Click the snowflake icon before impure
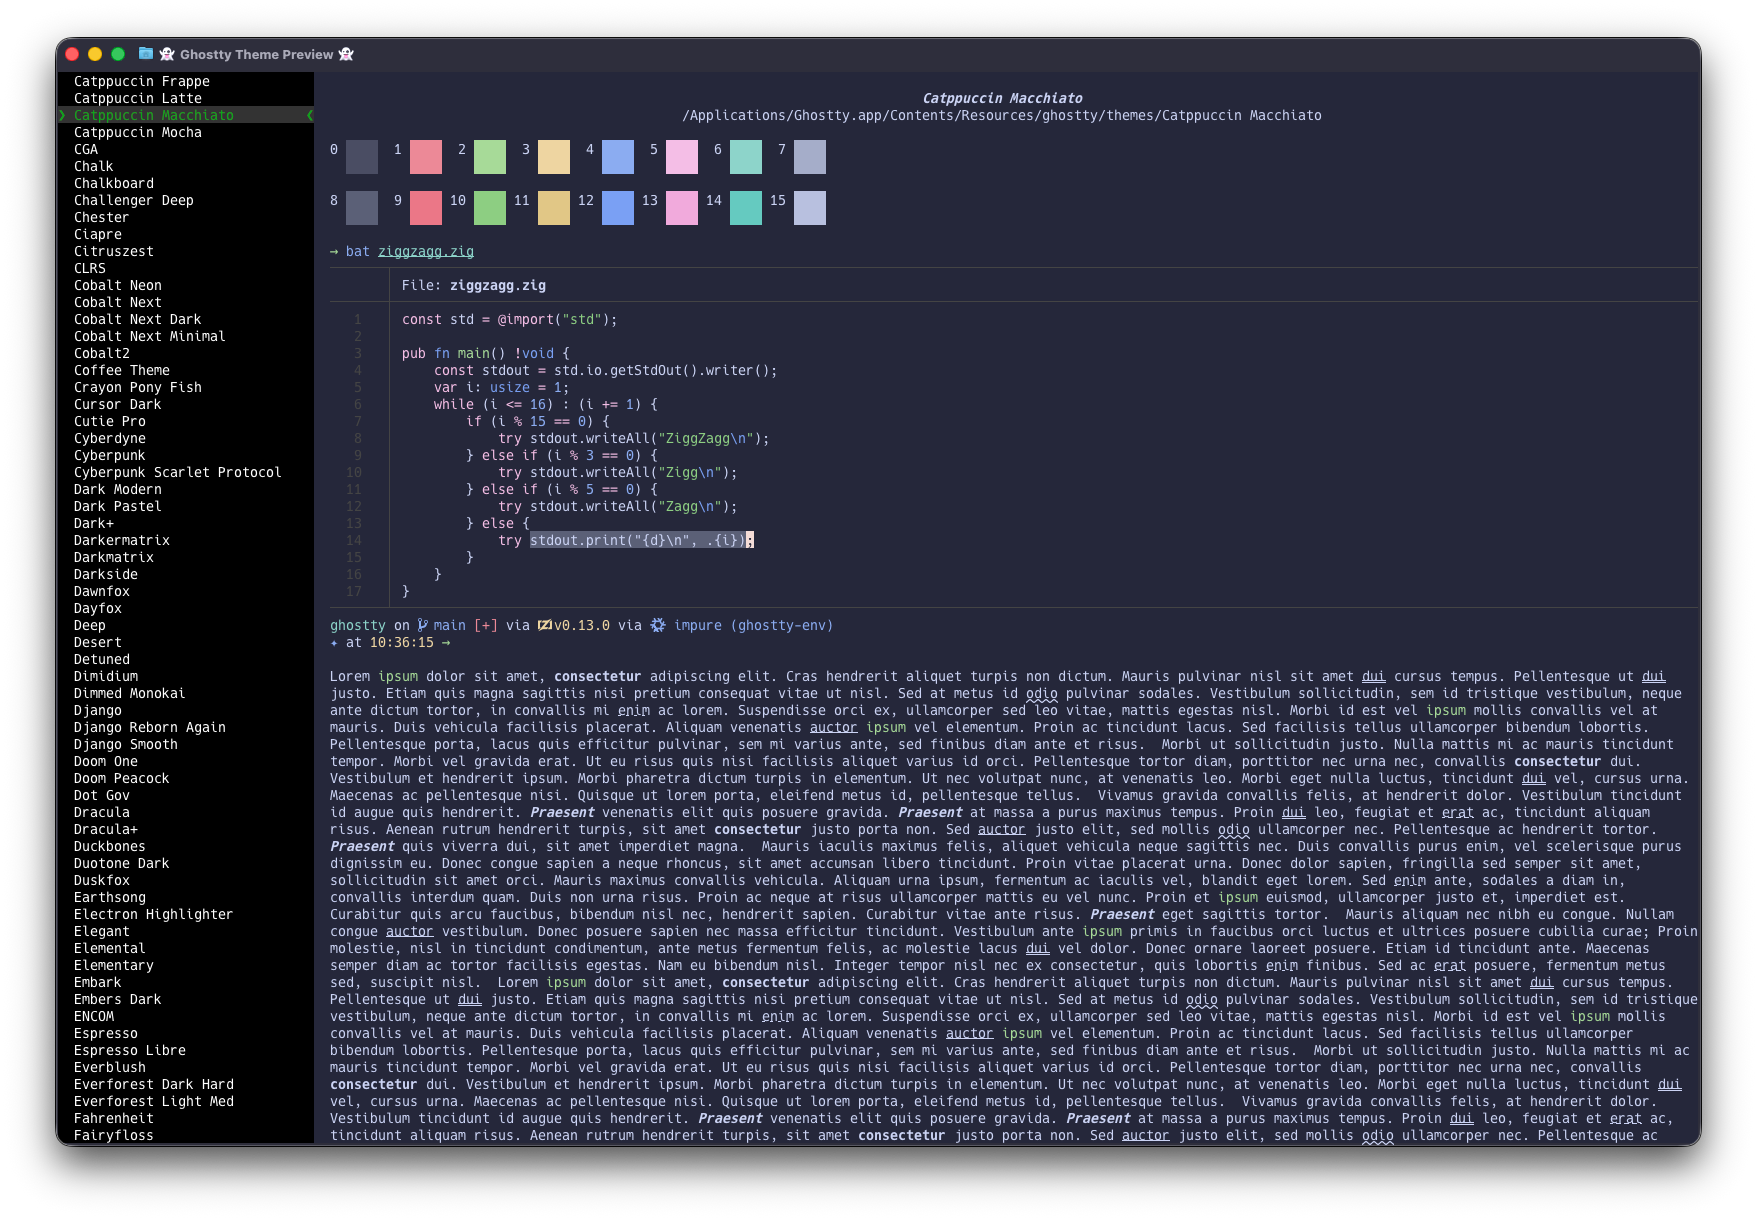The width and height of the screenshot is (1757, 1220). pyautogui.click(x=658, y=625)
